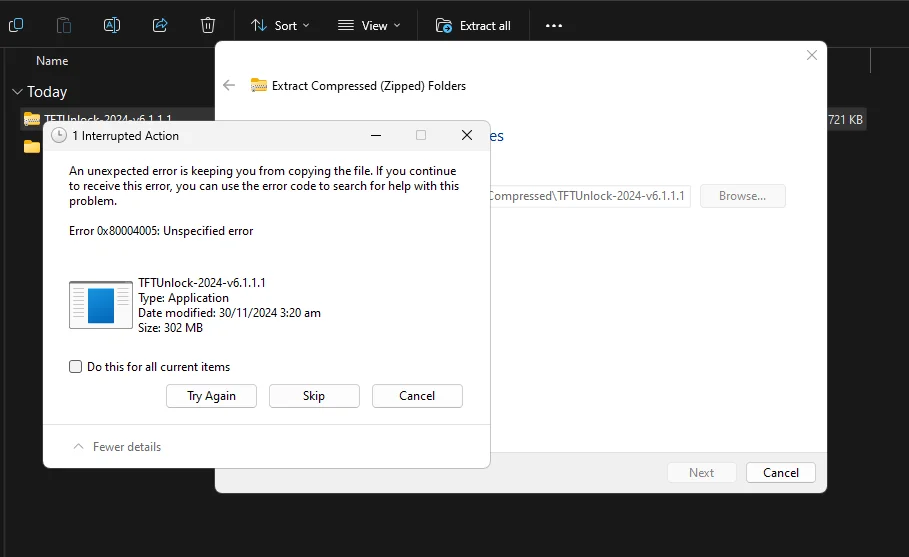Click the Skip button
909x557 pixels.
(x=314, y=396)
